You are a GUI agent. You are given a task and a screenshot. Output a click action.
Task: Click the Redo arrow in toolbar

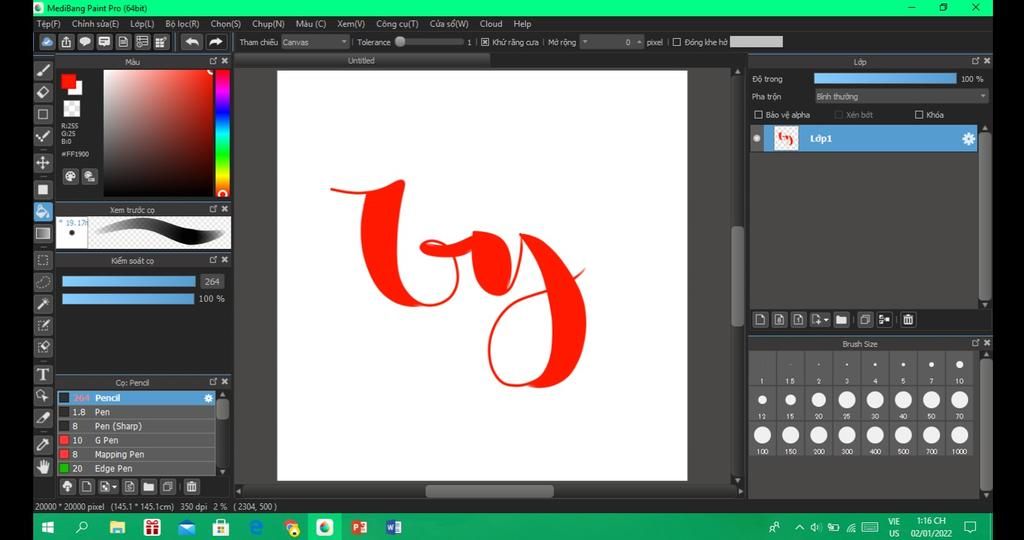[x=215, y=42]
